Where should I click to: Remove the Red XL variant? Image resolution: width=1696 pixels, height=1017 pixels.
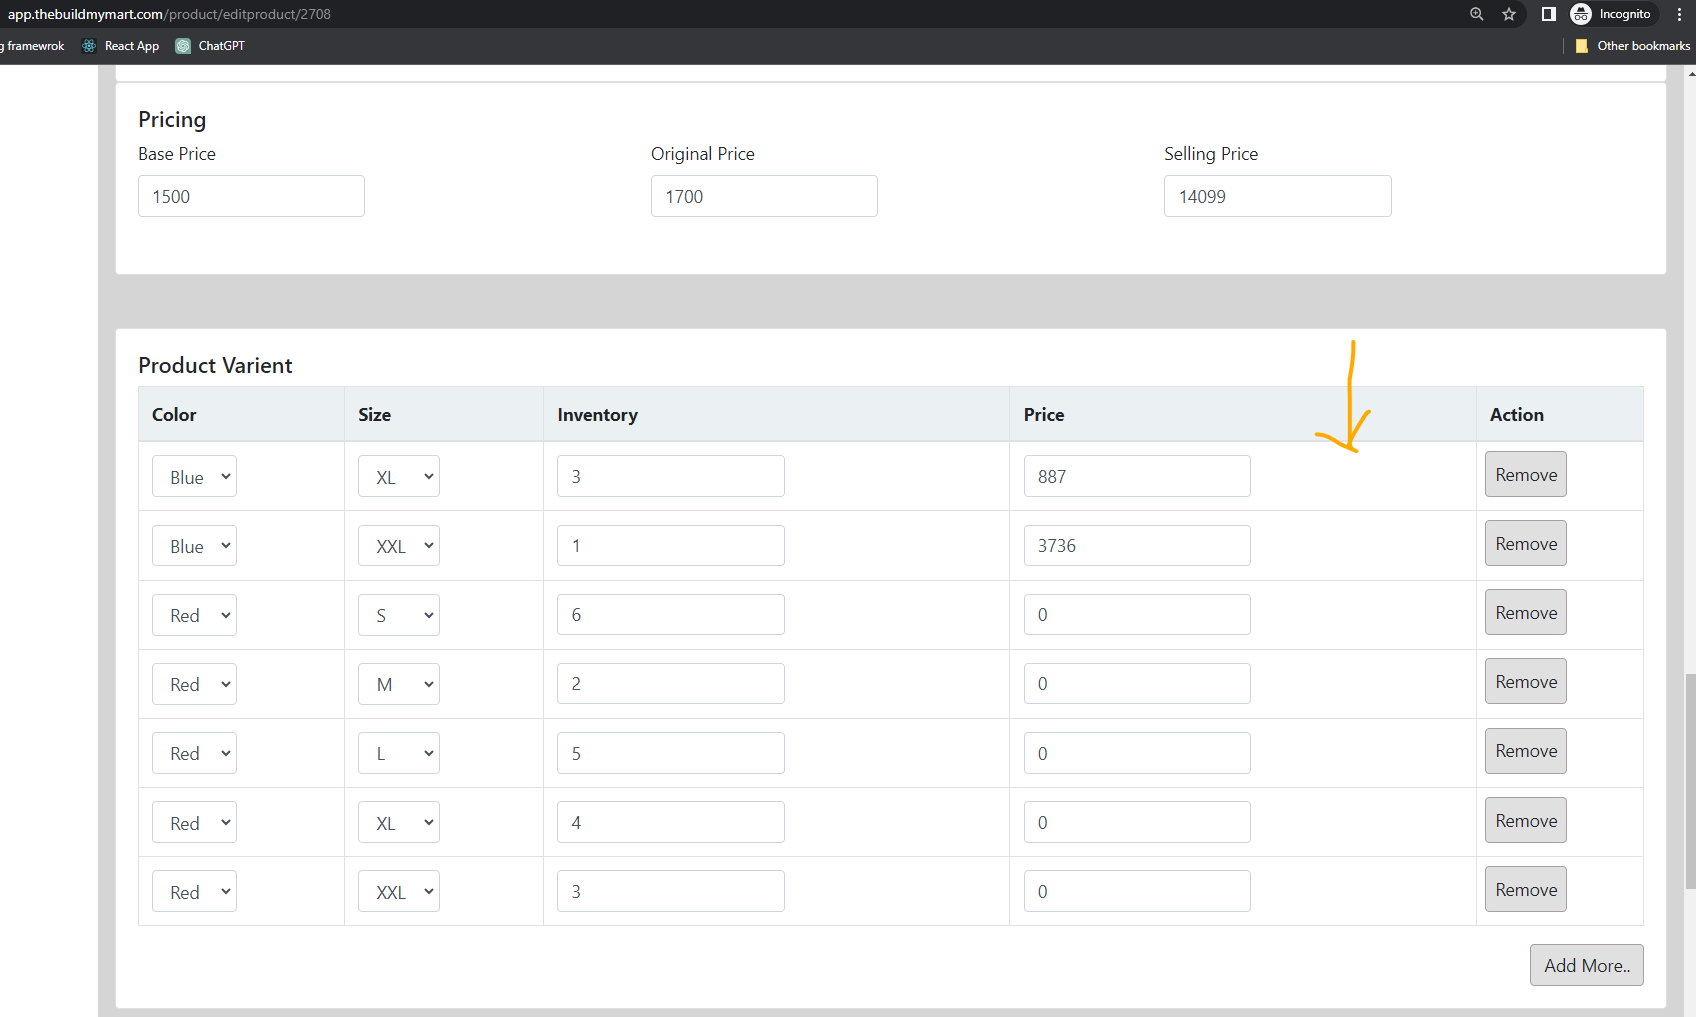[x=1526, y=820]
